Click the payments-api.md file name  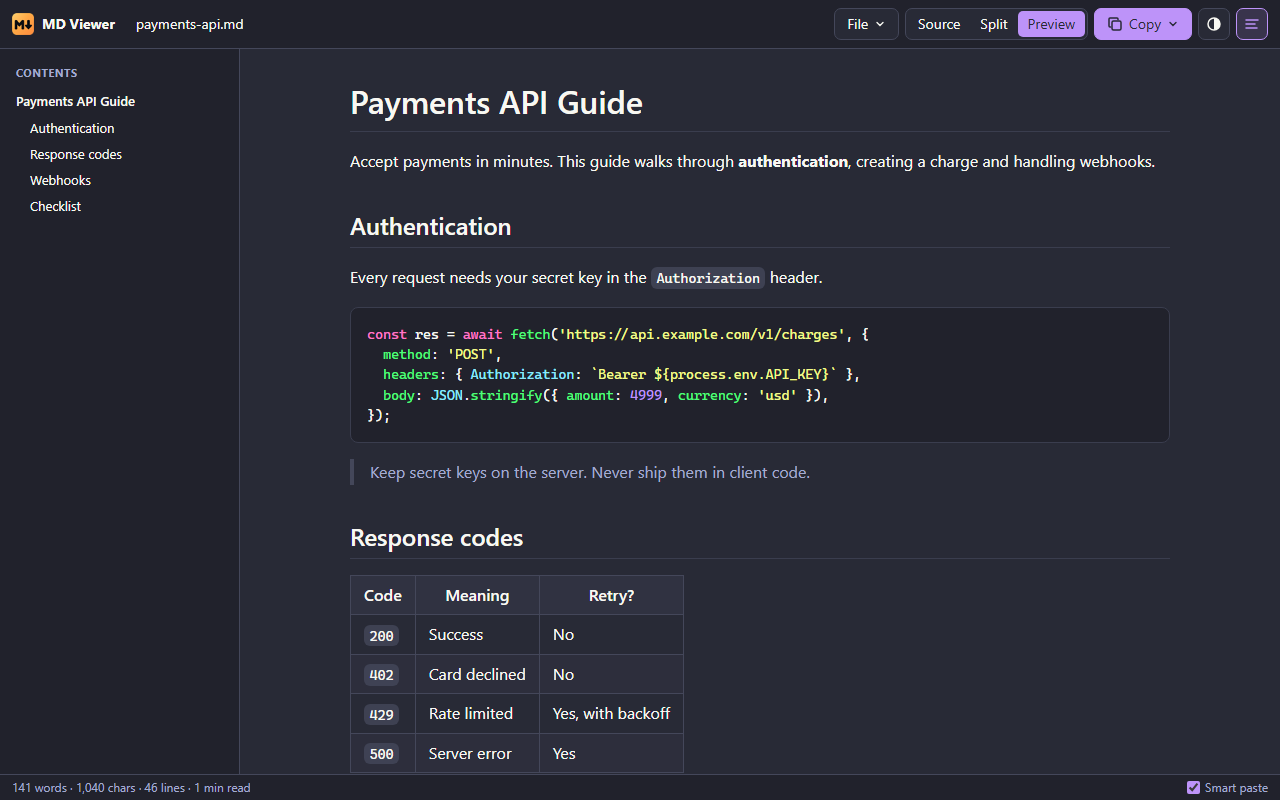pos(190,24)
